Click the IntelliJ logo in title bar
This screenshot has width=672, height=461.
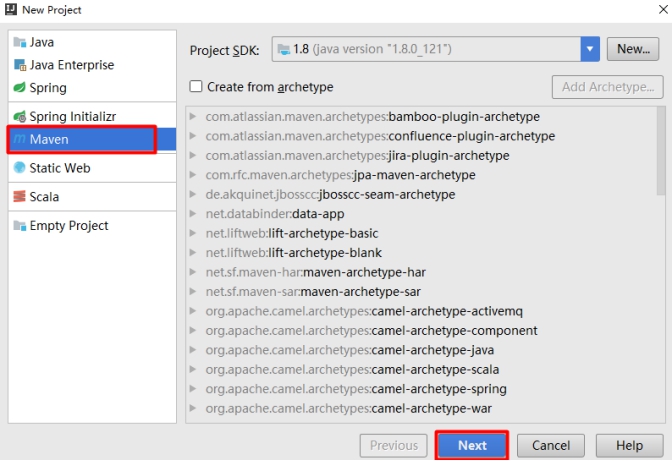click(11, 9)
